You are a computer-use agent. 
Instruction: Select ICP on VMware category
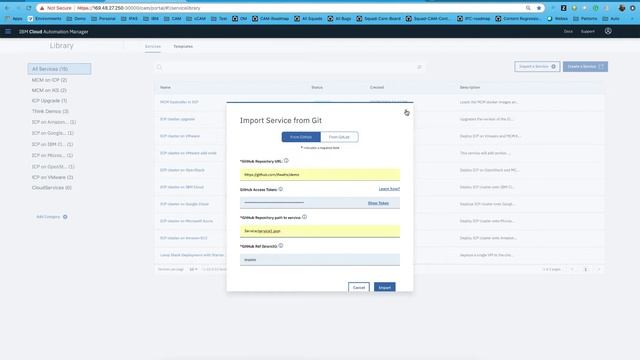[x=53, y=177]
